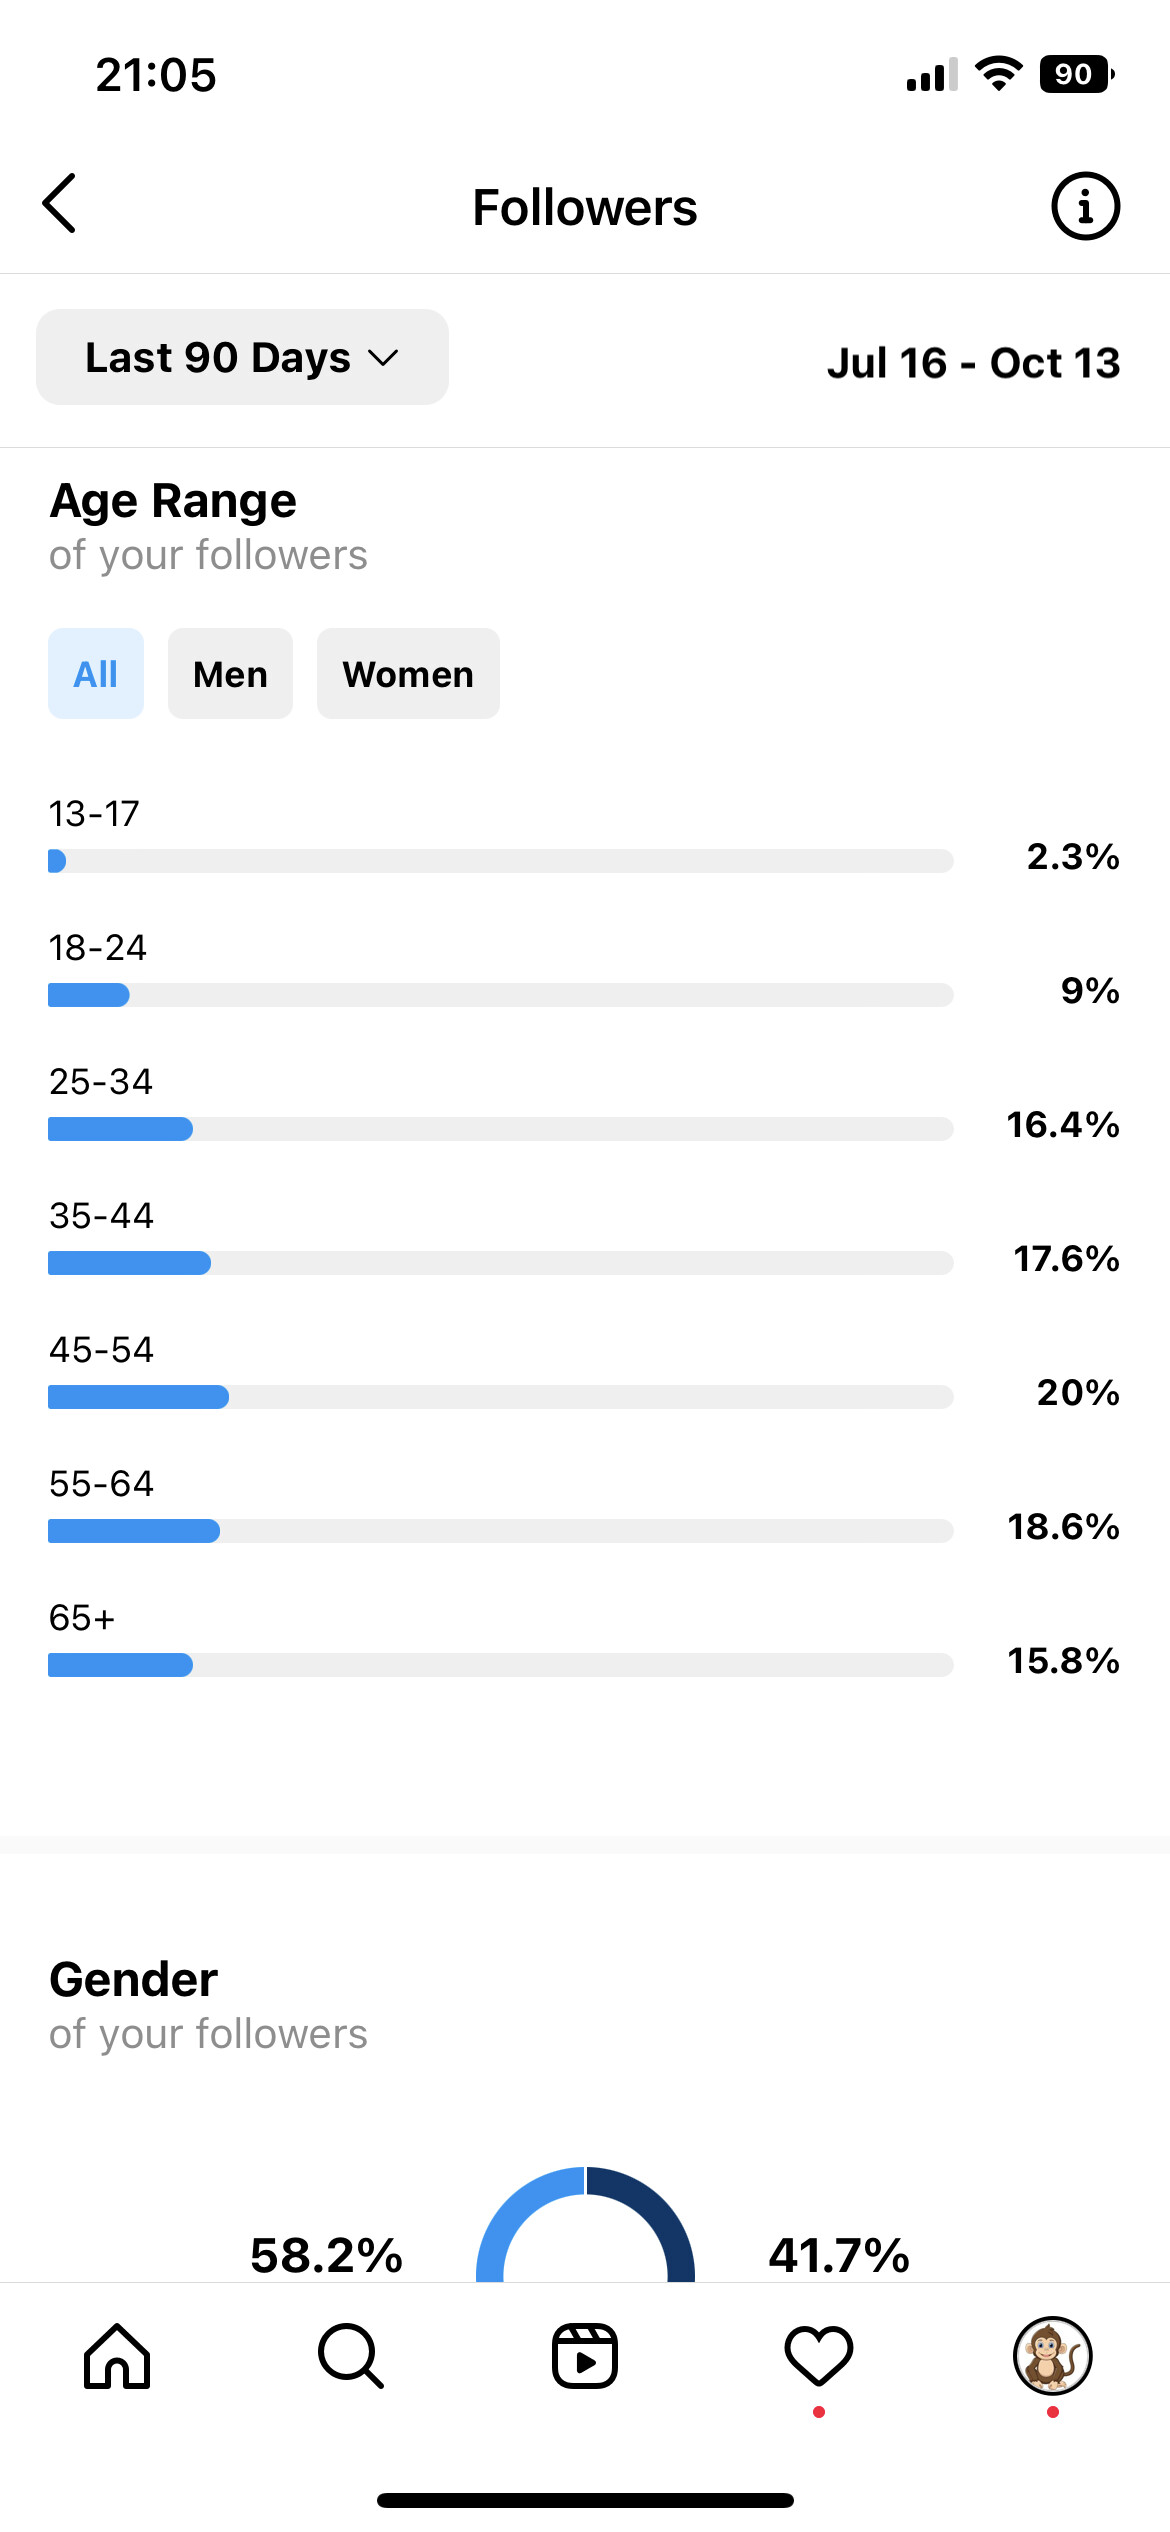This screenshot has width=1170, height=2532.
Task: Open the Search magnifier icon
Action: (351, 2356)
